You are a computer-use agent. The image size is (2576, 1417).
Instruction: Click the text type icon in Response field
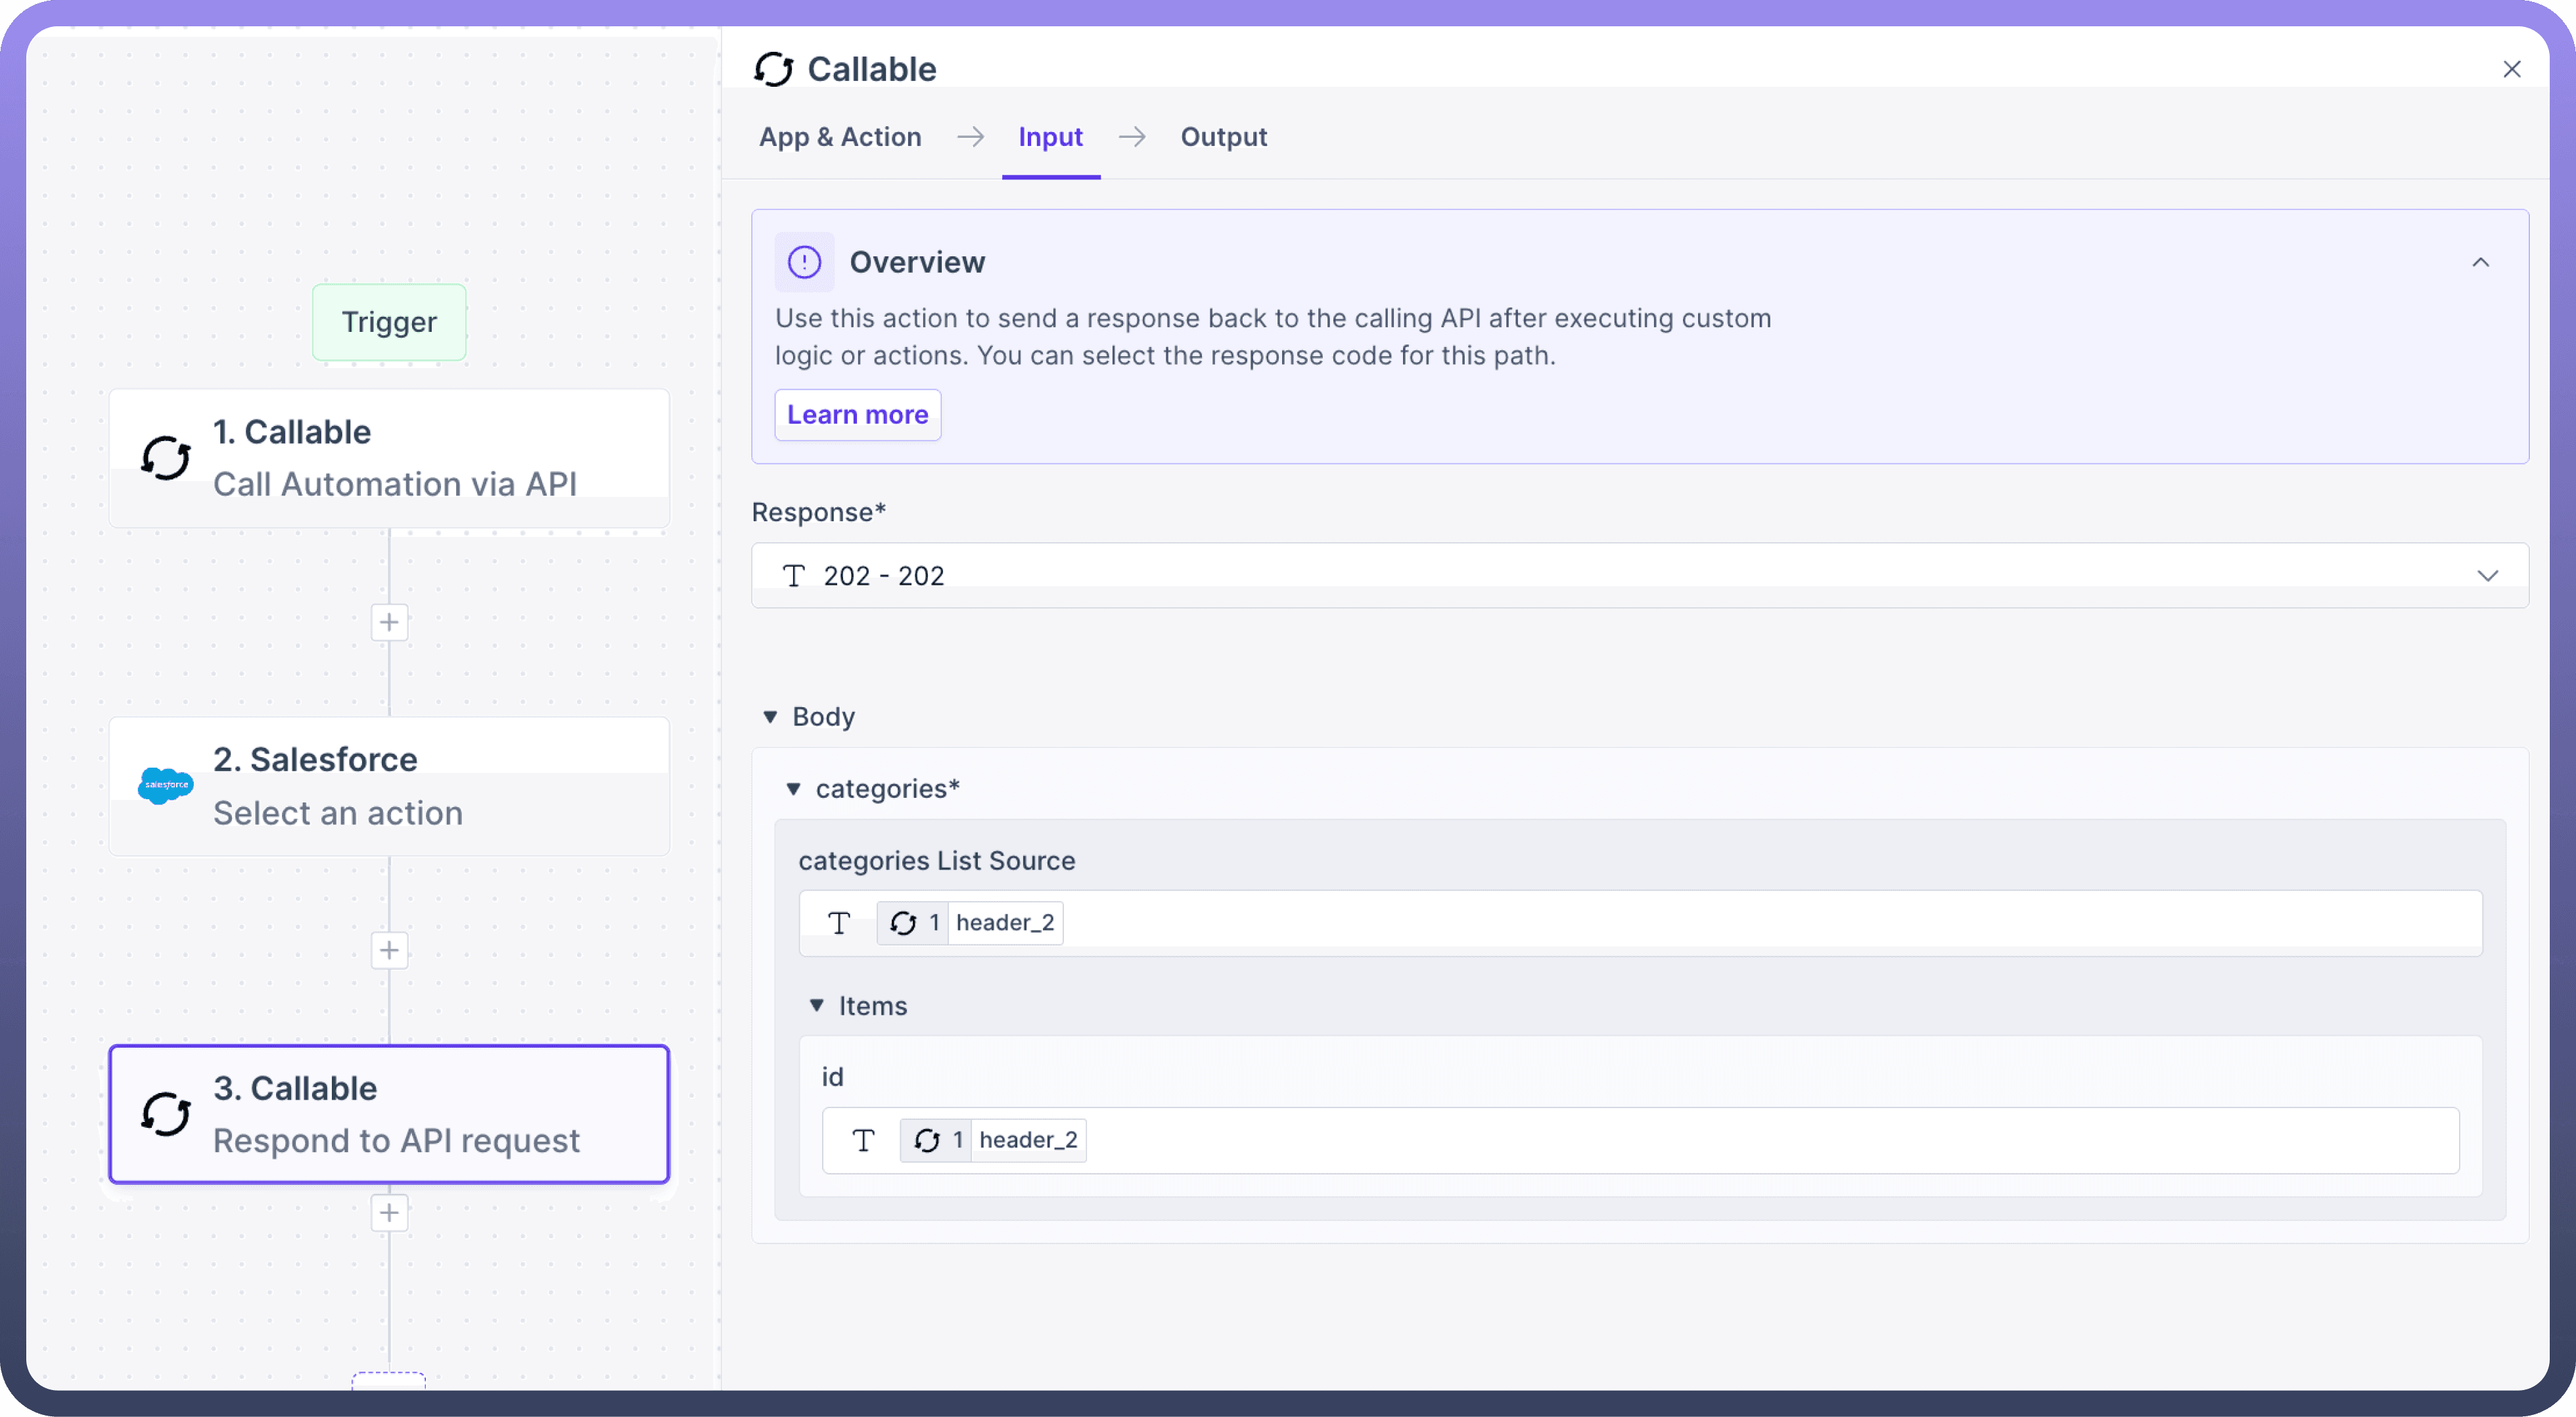tap(794, 576)
